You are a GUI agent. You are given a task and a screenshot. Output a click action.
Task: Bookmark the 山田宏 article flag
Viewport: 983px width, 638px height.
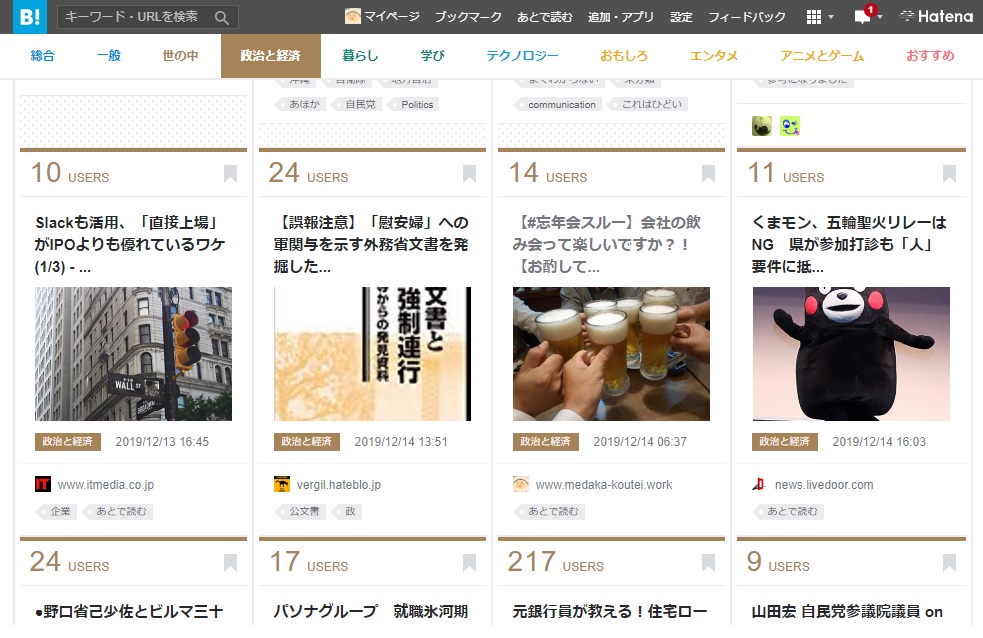coord(949,563)
